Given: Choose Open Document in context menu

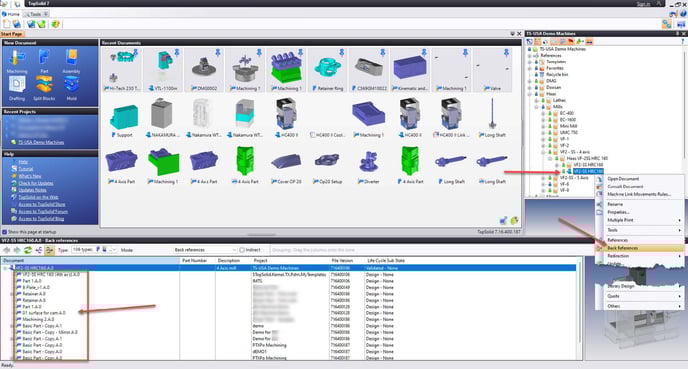Looking at the screenshot, I should point(623,179).
